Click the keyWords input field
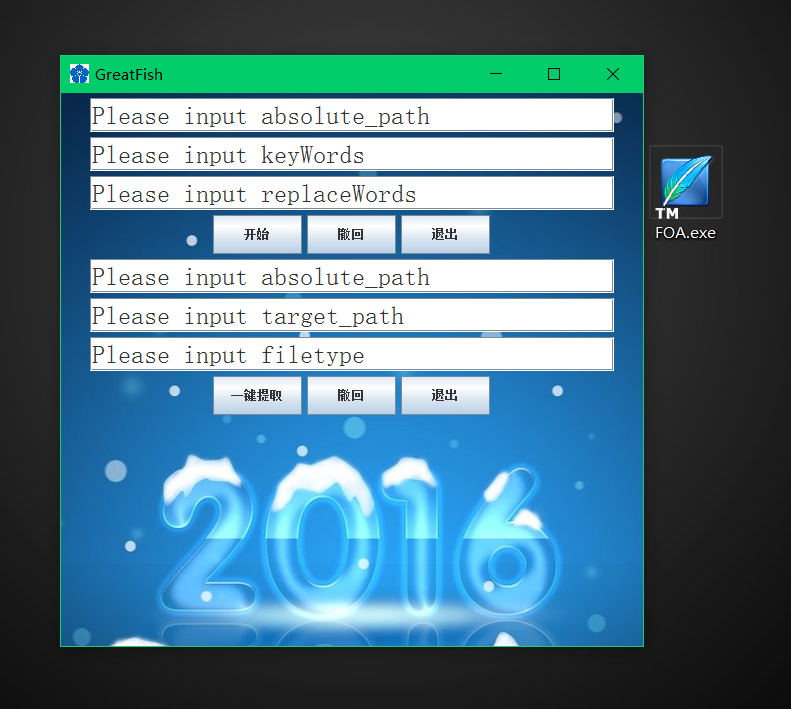This screenshot has height=709, width=791. pos(352,154)
